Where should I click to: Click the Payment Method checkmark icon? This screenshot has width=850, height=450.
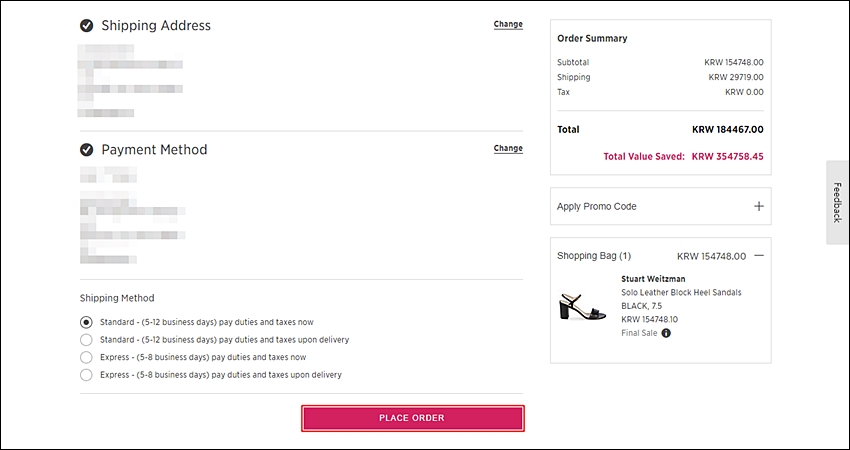[86, 150]
